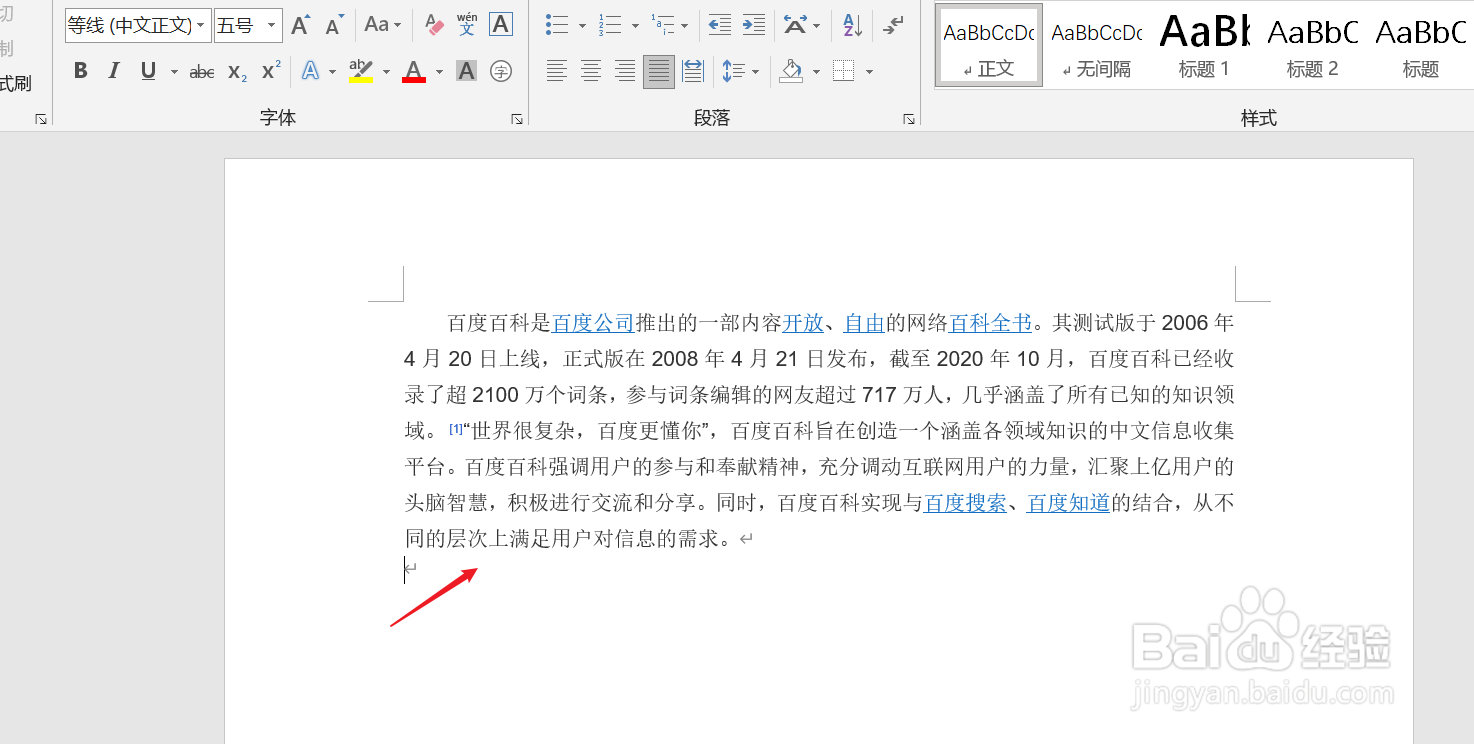Expand borders dropdown arrow
This screenshot has height=744, width=1474.
pos(869,72)
